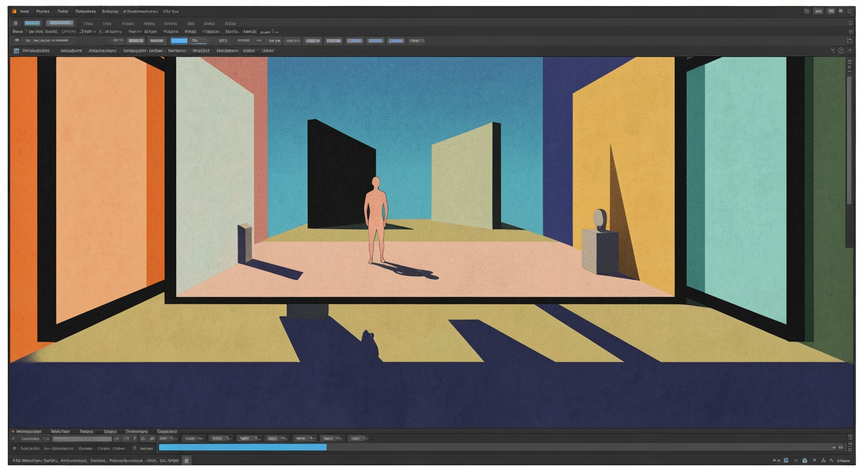Screen dimensions: 864x471
Task: Click the blue square panel icon beside document tabs
Action: point(17,51)
